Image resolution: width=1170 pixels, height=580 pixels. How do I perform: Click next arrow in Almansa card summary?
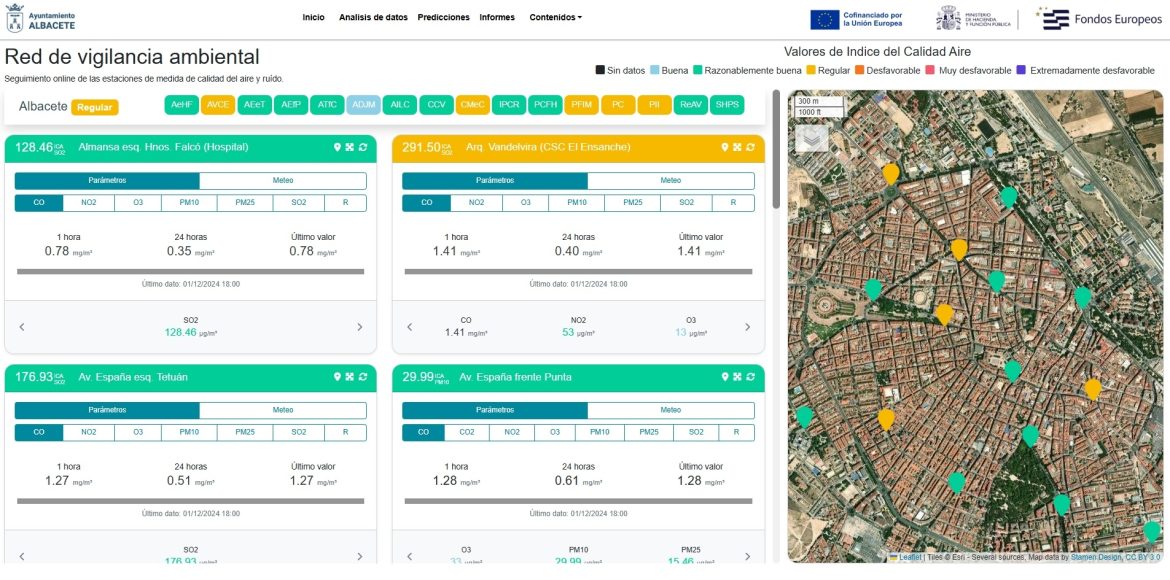(360, 327)
